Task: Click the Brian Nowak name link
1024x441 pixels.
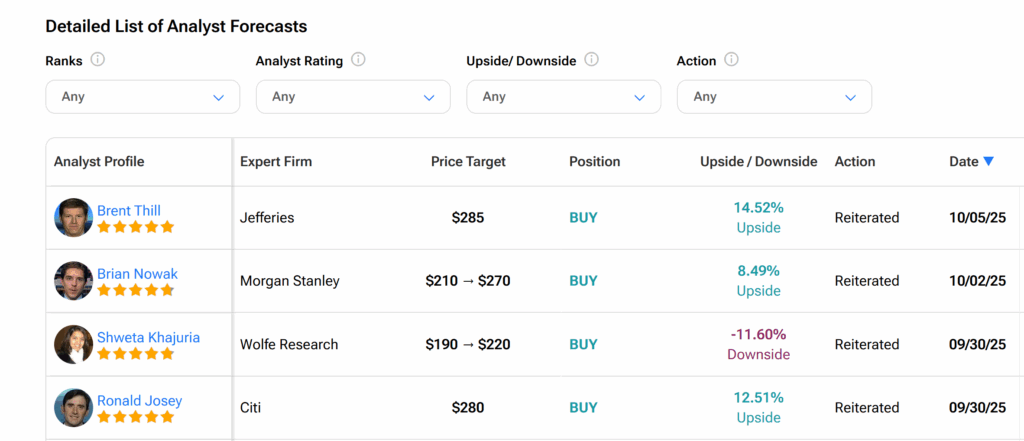Action: tap(137, 273)
